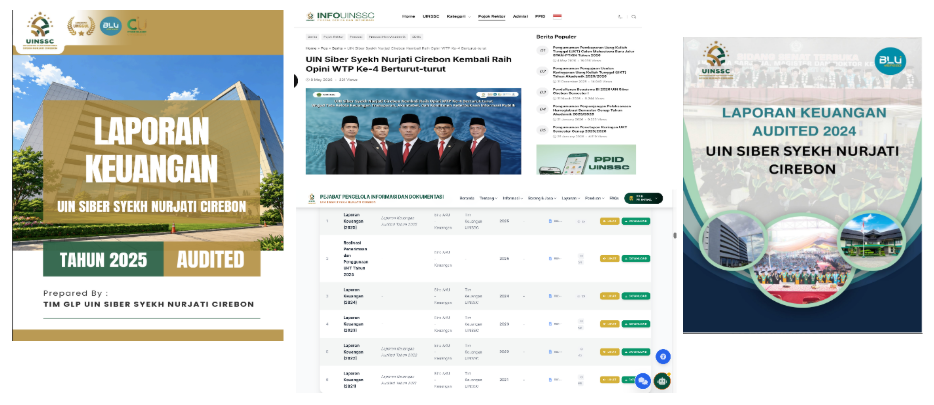Image resolution: width=934 pixels, height=405 pixels.
Task: Download Laporan Keuangan (2022) with green button
Action: (x=636, y=352)
